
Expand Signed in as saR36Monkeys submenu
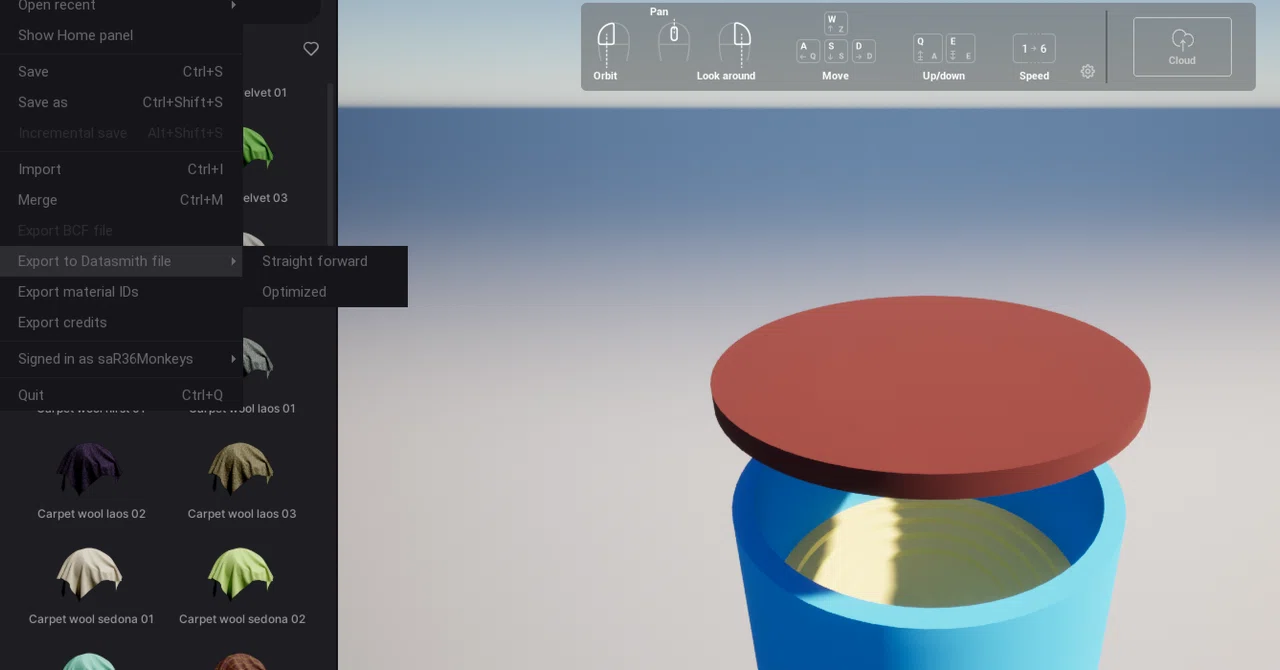point(121,359)
